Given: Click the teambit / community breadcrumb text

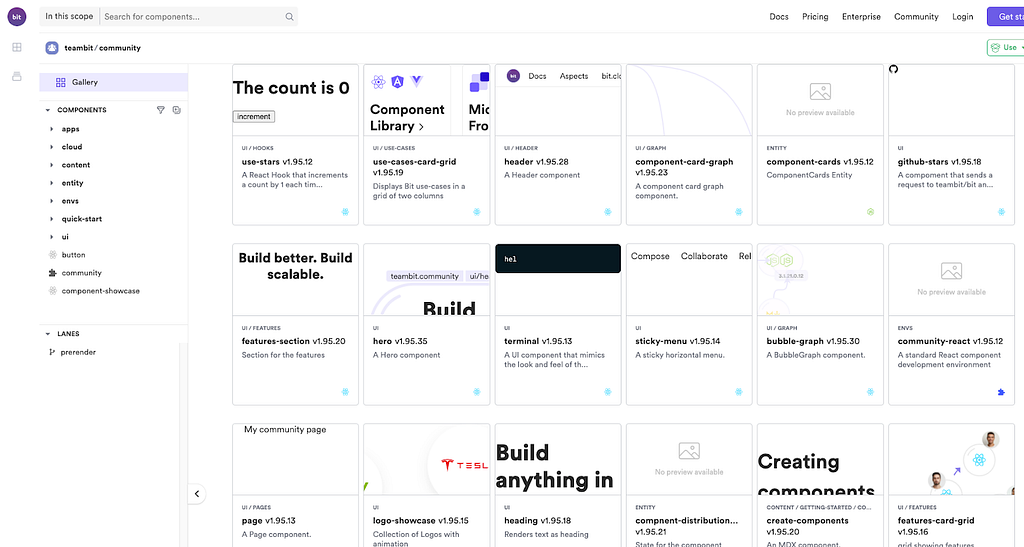Looking at the screenshot, I should click(x=103, y=48).
